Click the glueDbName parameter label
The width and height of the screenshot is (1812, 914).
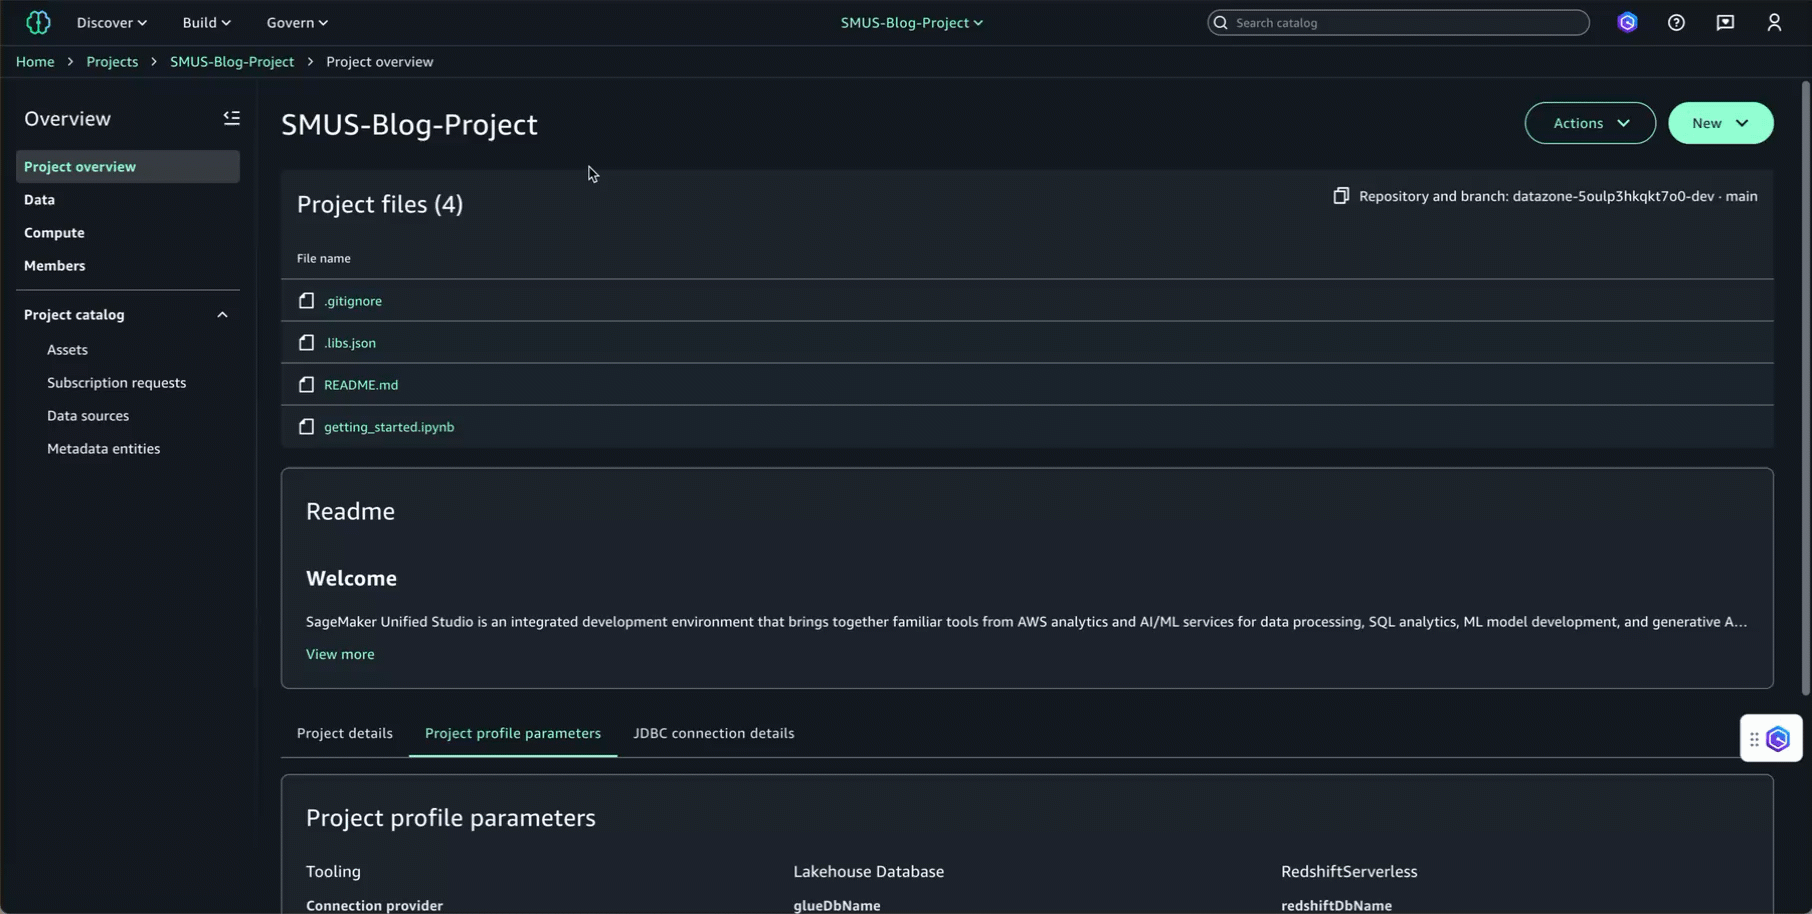click(x=837, y=905)
